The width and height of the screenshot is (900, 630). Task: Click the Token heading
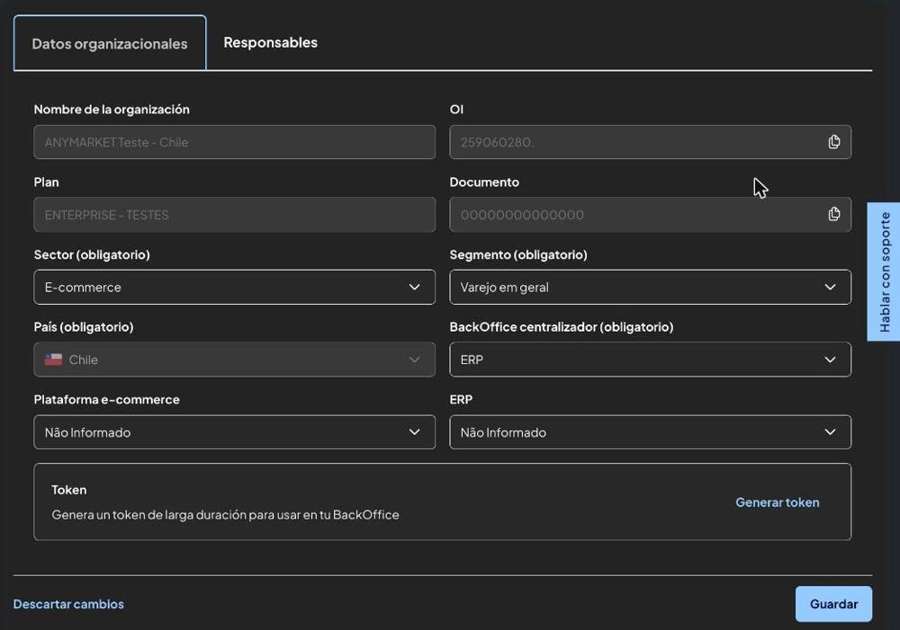(69, 489)
